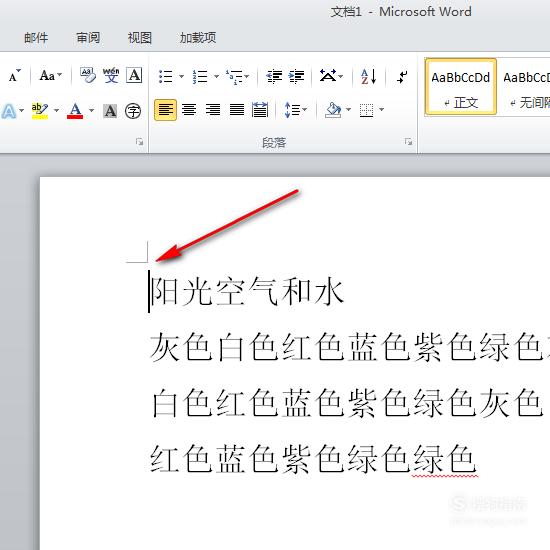Click the Decrease Indent icon
The height and width of the screenshot is (550, 550).
click(274, 76)
